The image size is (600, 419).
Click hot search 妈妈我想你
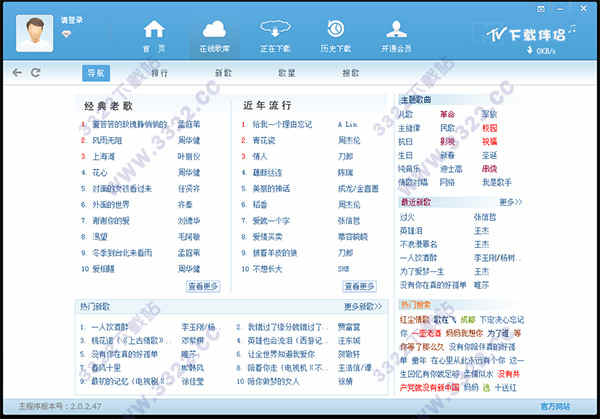coord(464,333)
